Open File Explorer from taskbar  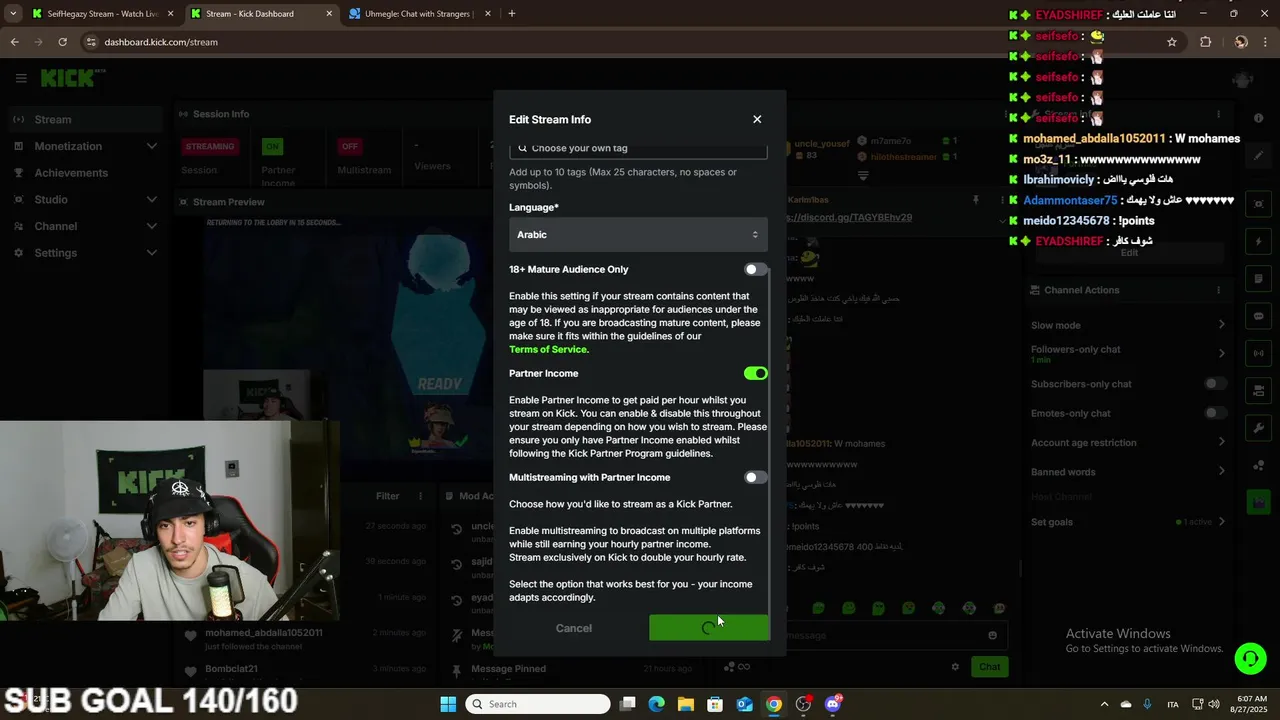(x=686, y=704)
